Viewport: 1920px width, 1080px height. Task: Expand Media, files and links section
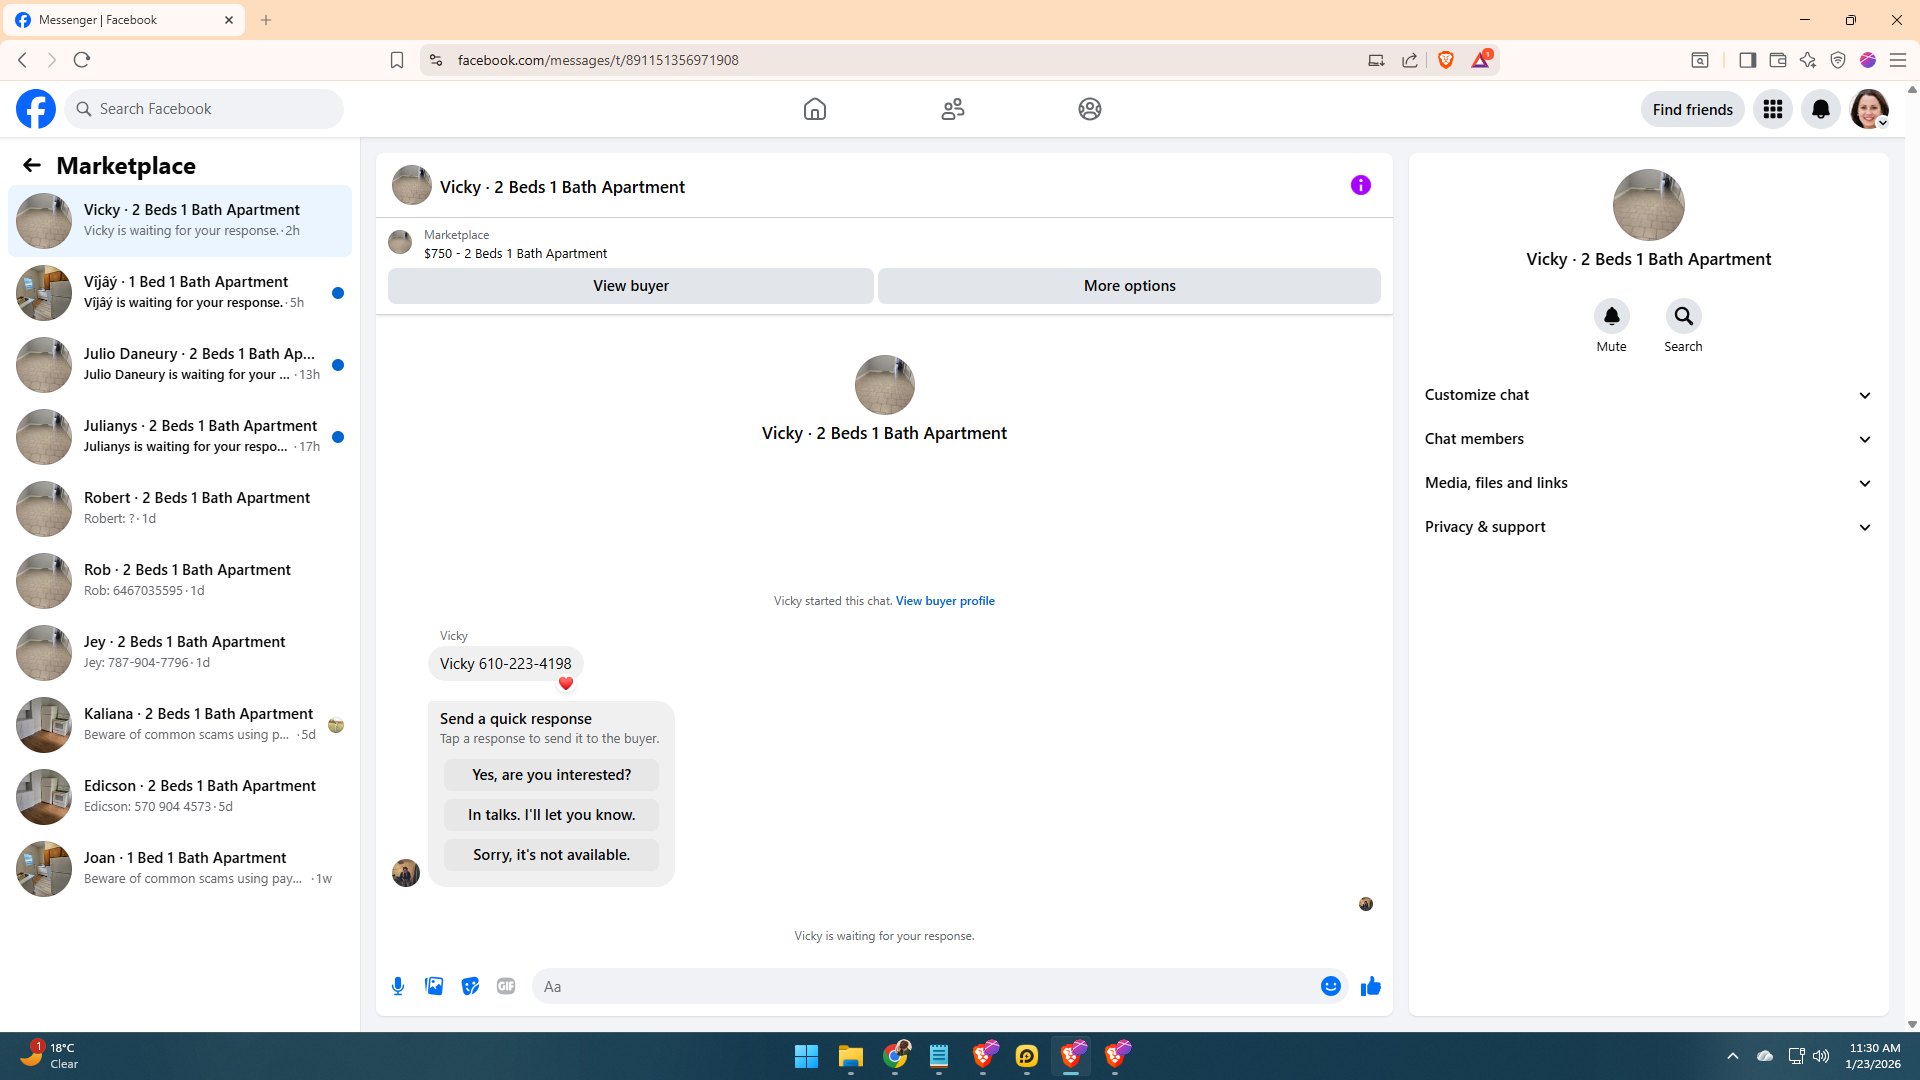point(1648,483)
